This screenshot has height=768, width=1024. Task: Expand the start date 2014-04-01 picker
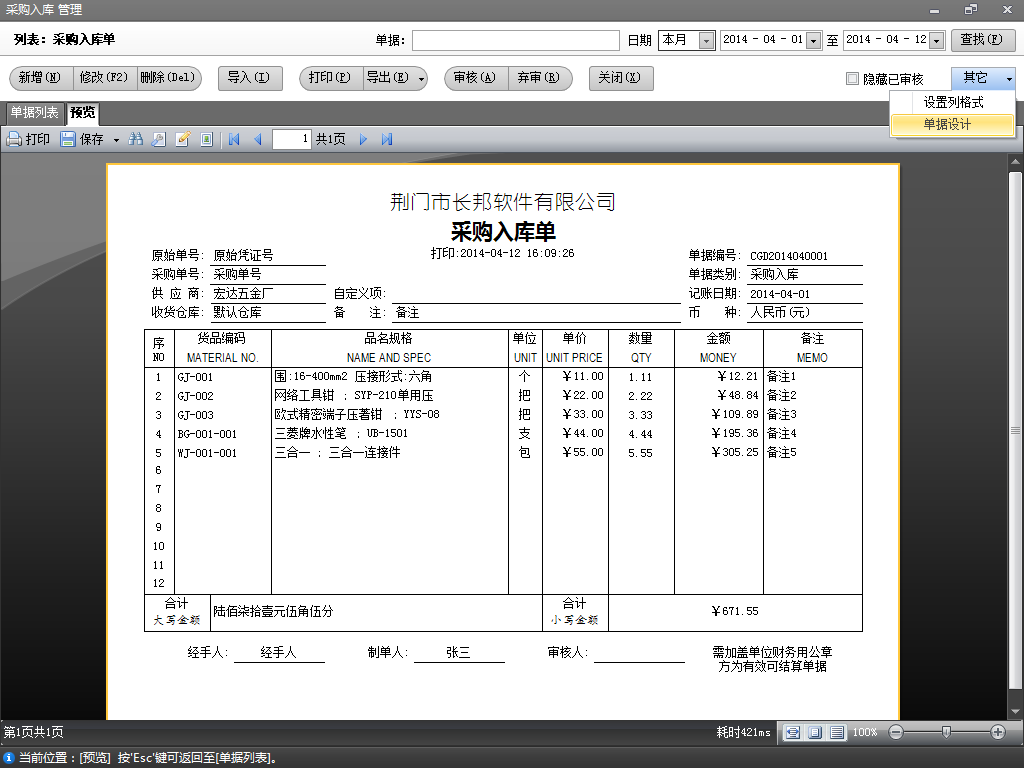pos(814,40)
